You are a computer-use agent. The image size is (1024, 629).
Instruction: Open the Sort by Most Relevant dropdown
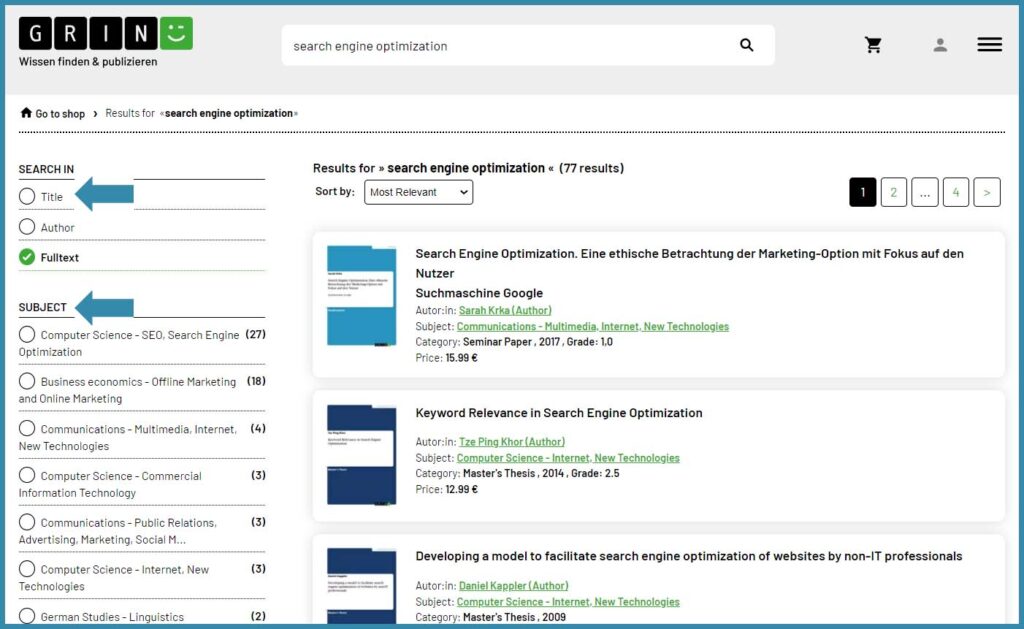[x=418, y=192]
